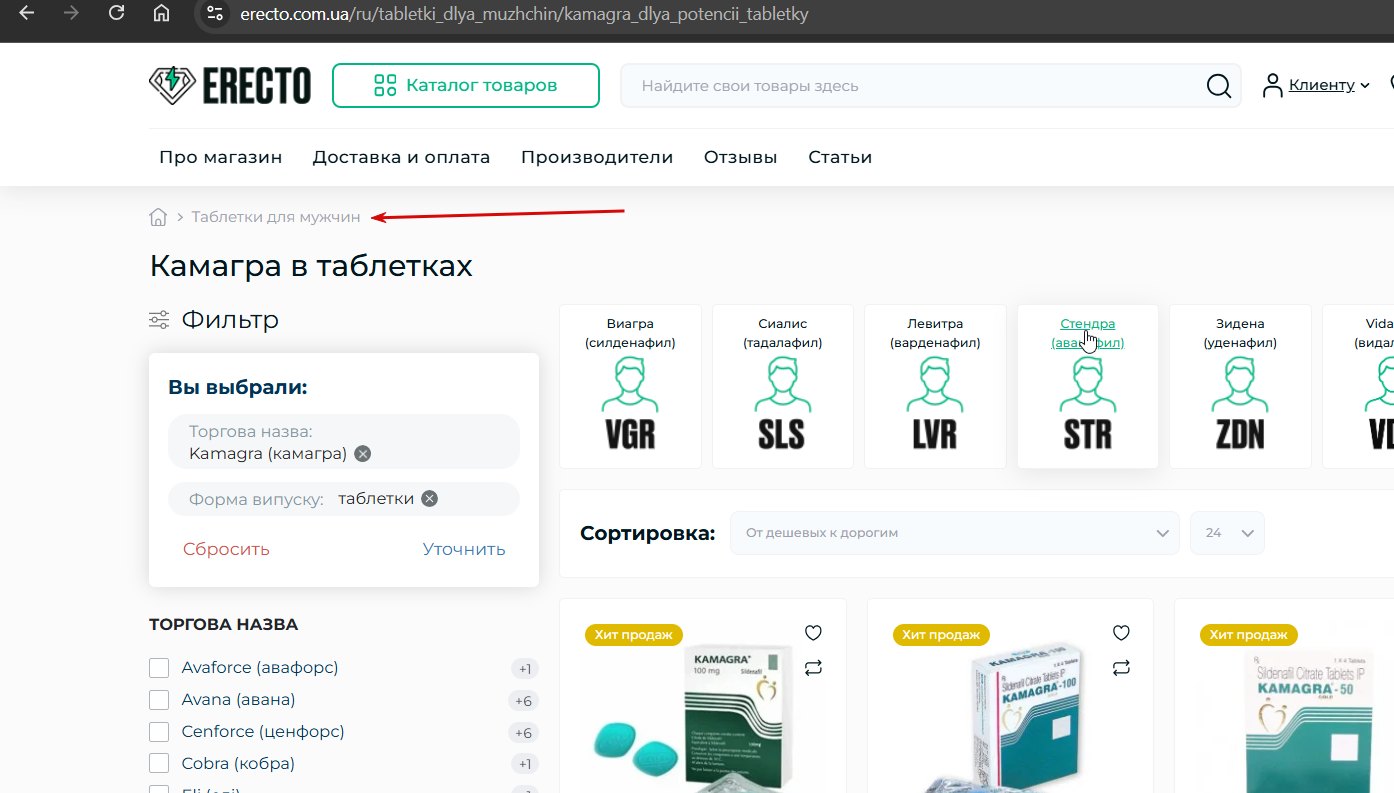Remove the Kamagra (камагра) filter chip
Screen dimensions: 1394x793
pos(363,454)
